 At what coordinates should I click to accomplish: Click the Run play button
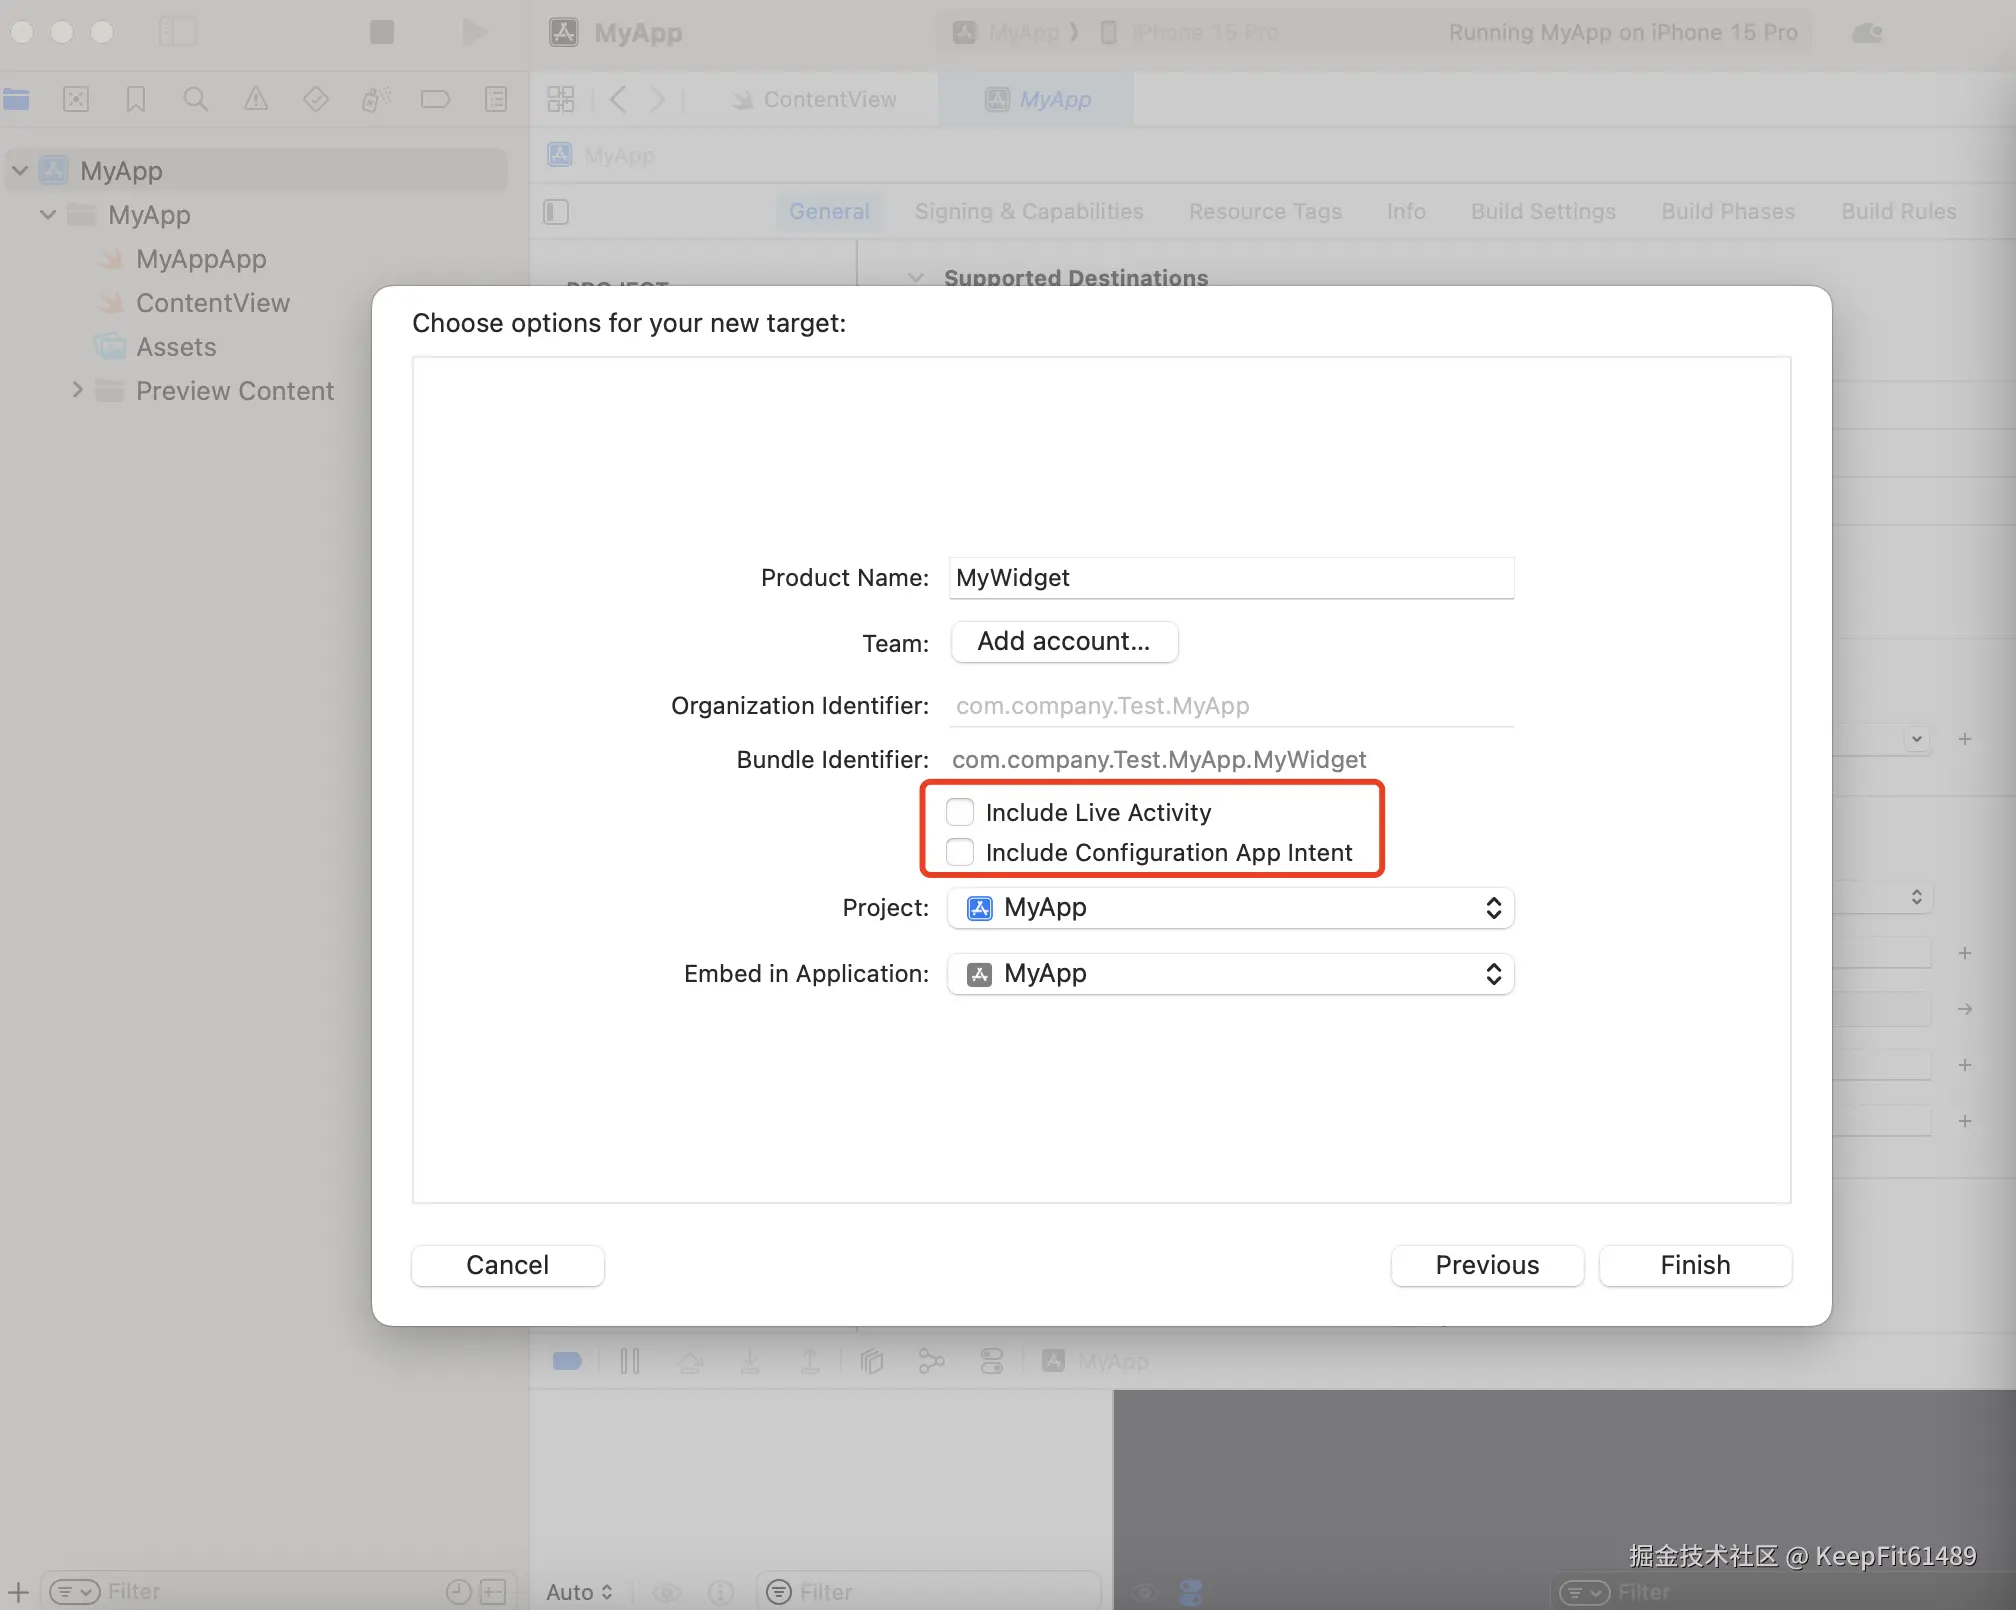(474, 32)
